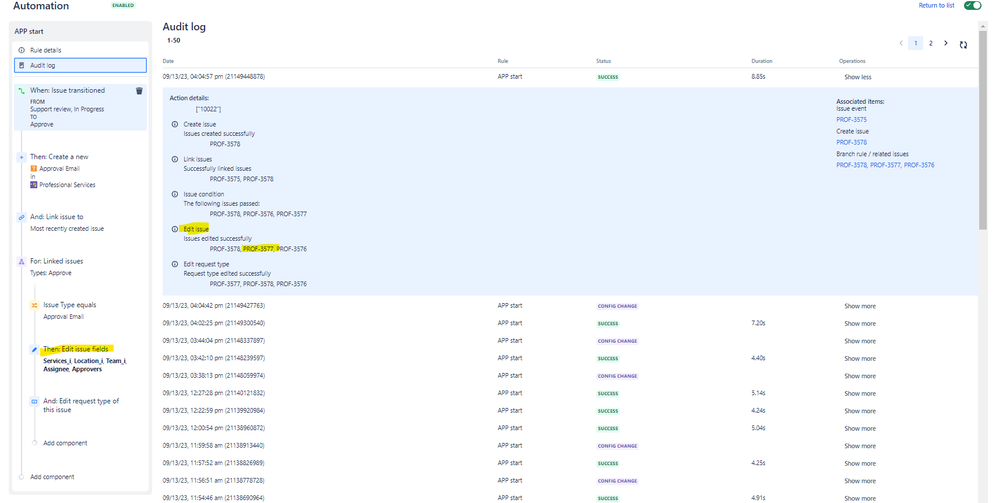Click the Status column header
999x503 pixels.
point(603,61)
